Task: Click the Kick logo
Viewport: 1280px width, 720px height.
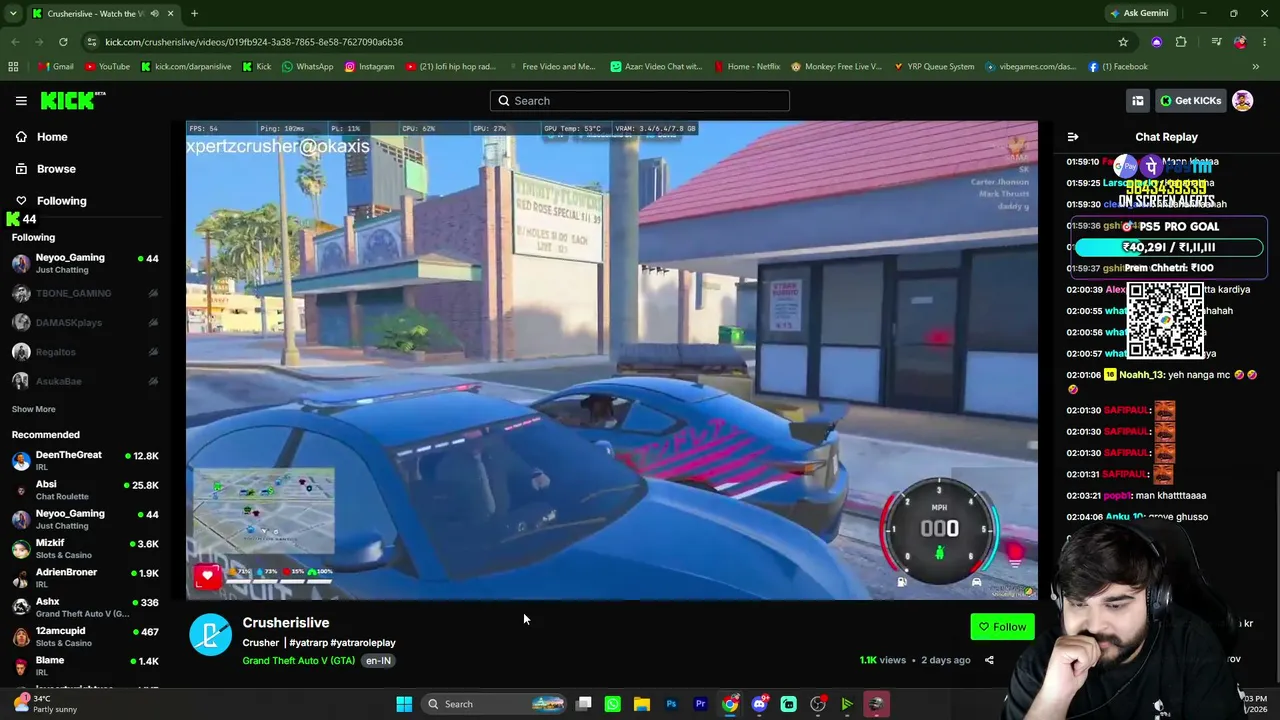Action: click(x=73, y=100)
